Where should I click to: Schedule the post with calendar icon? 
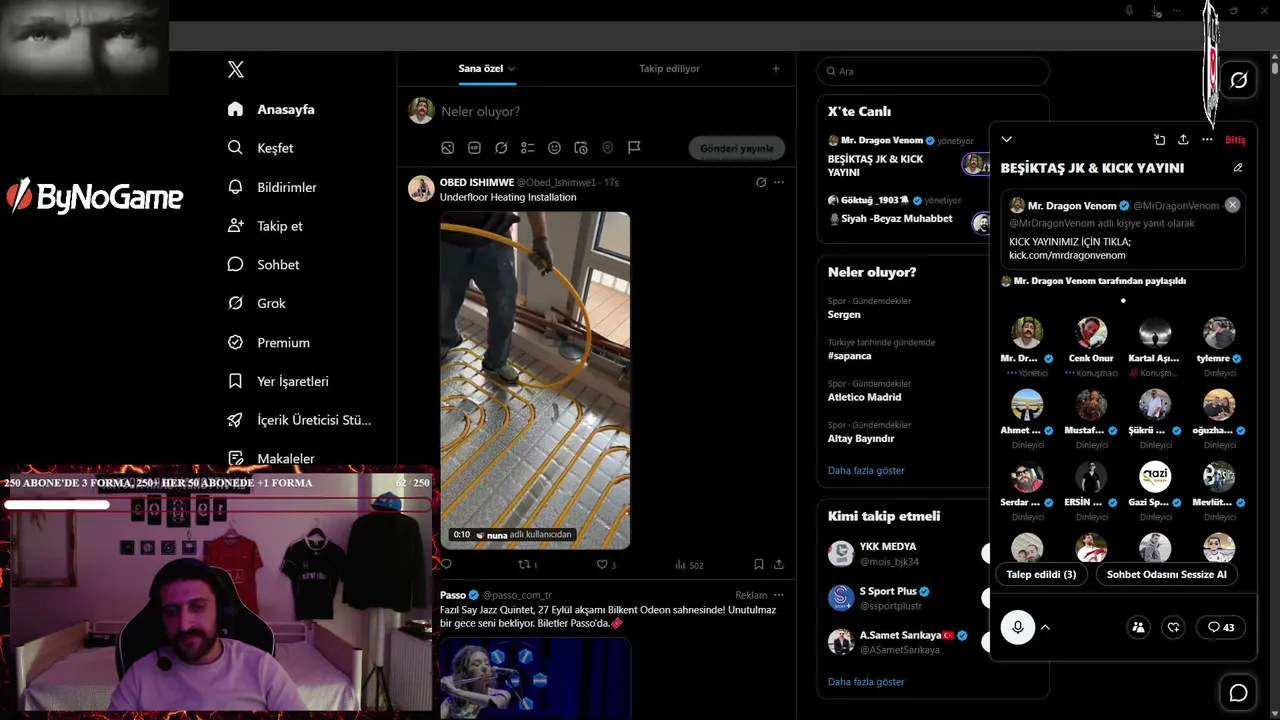(x=581, y=148)
